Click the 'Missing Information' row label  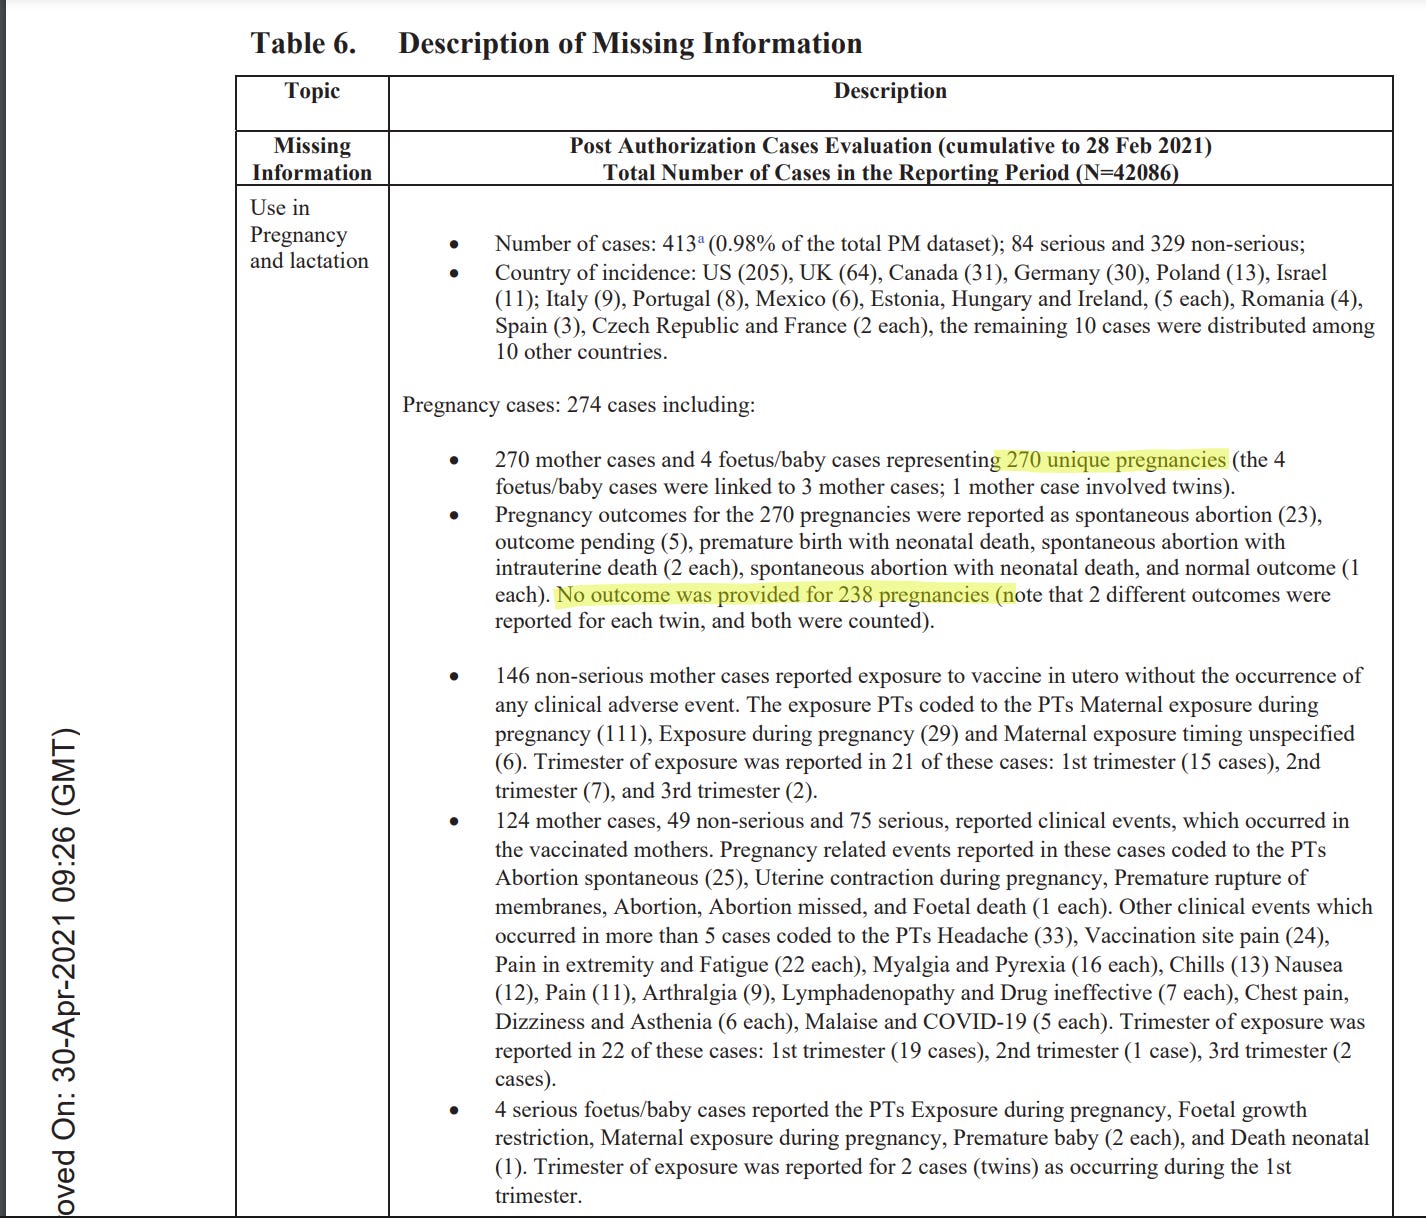(312, 159)
